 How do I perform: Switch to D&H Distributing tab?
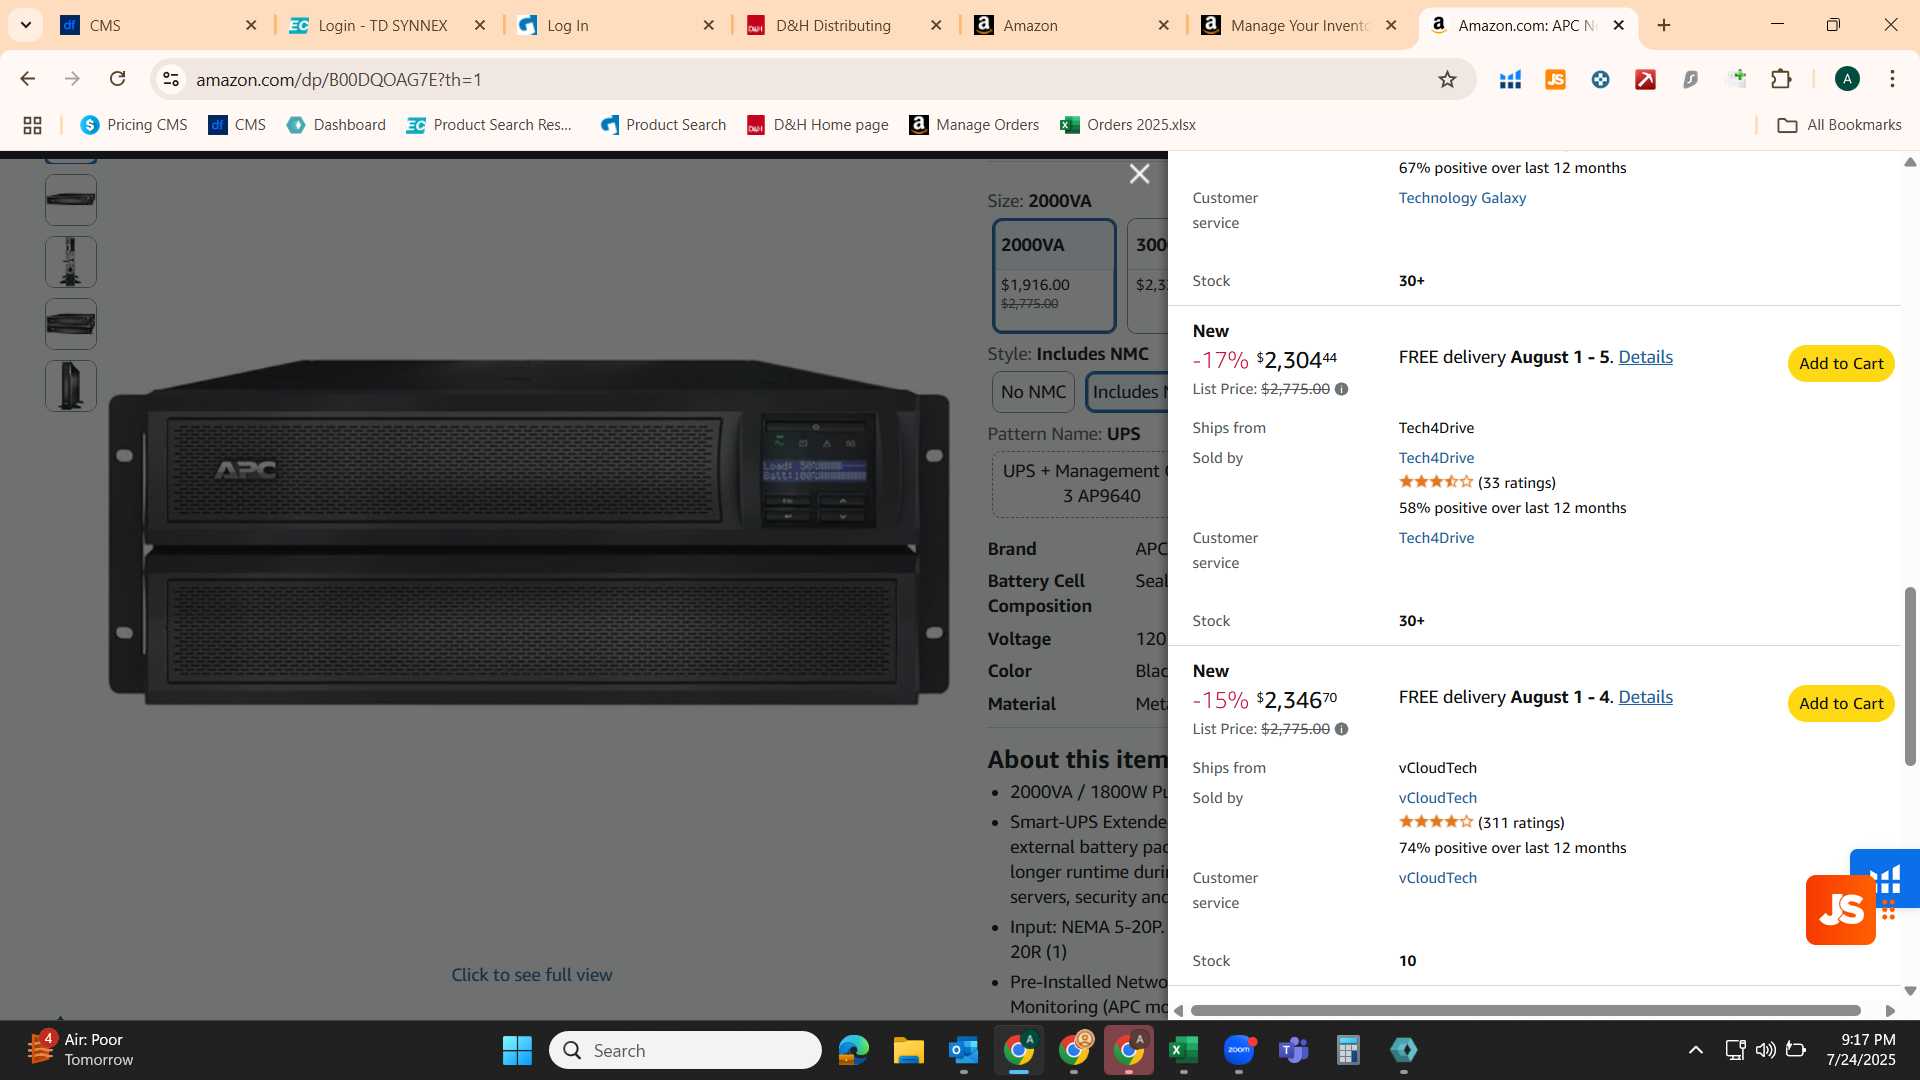844,25
